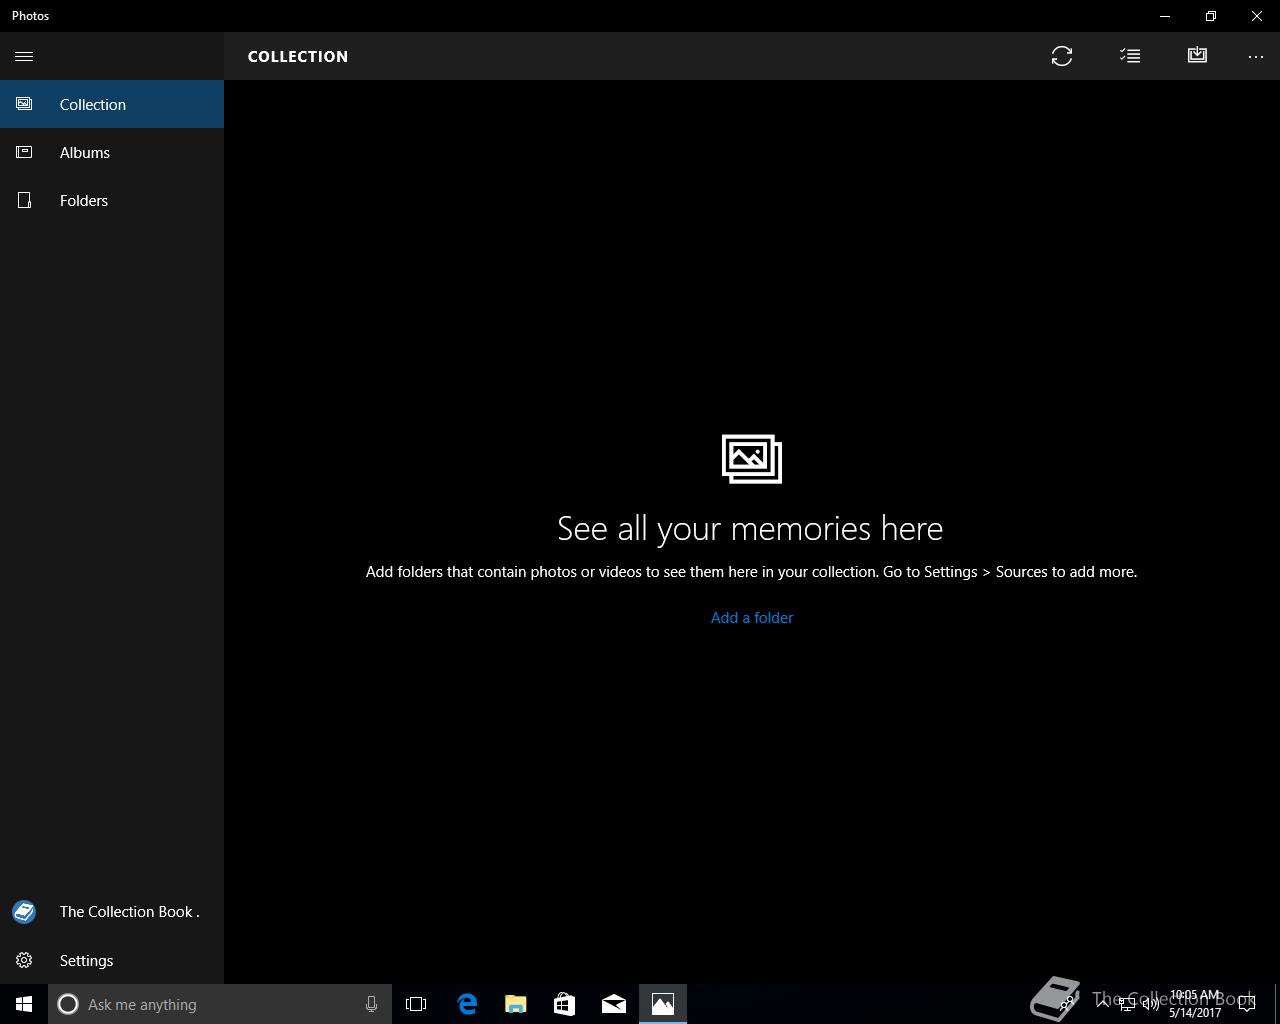Click the Import icon in the toolbar
Screen dimensions: 1280x1024
tap(1197, 55)
